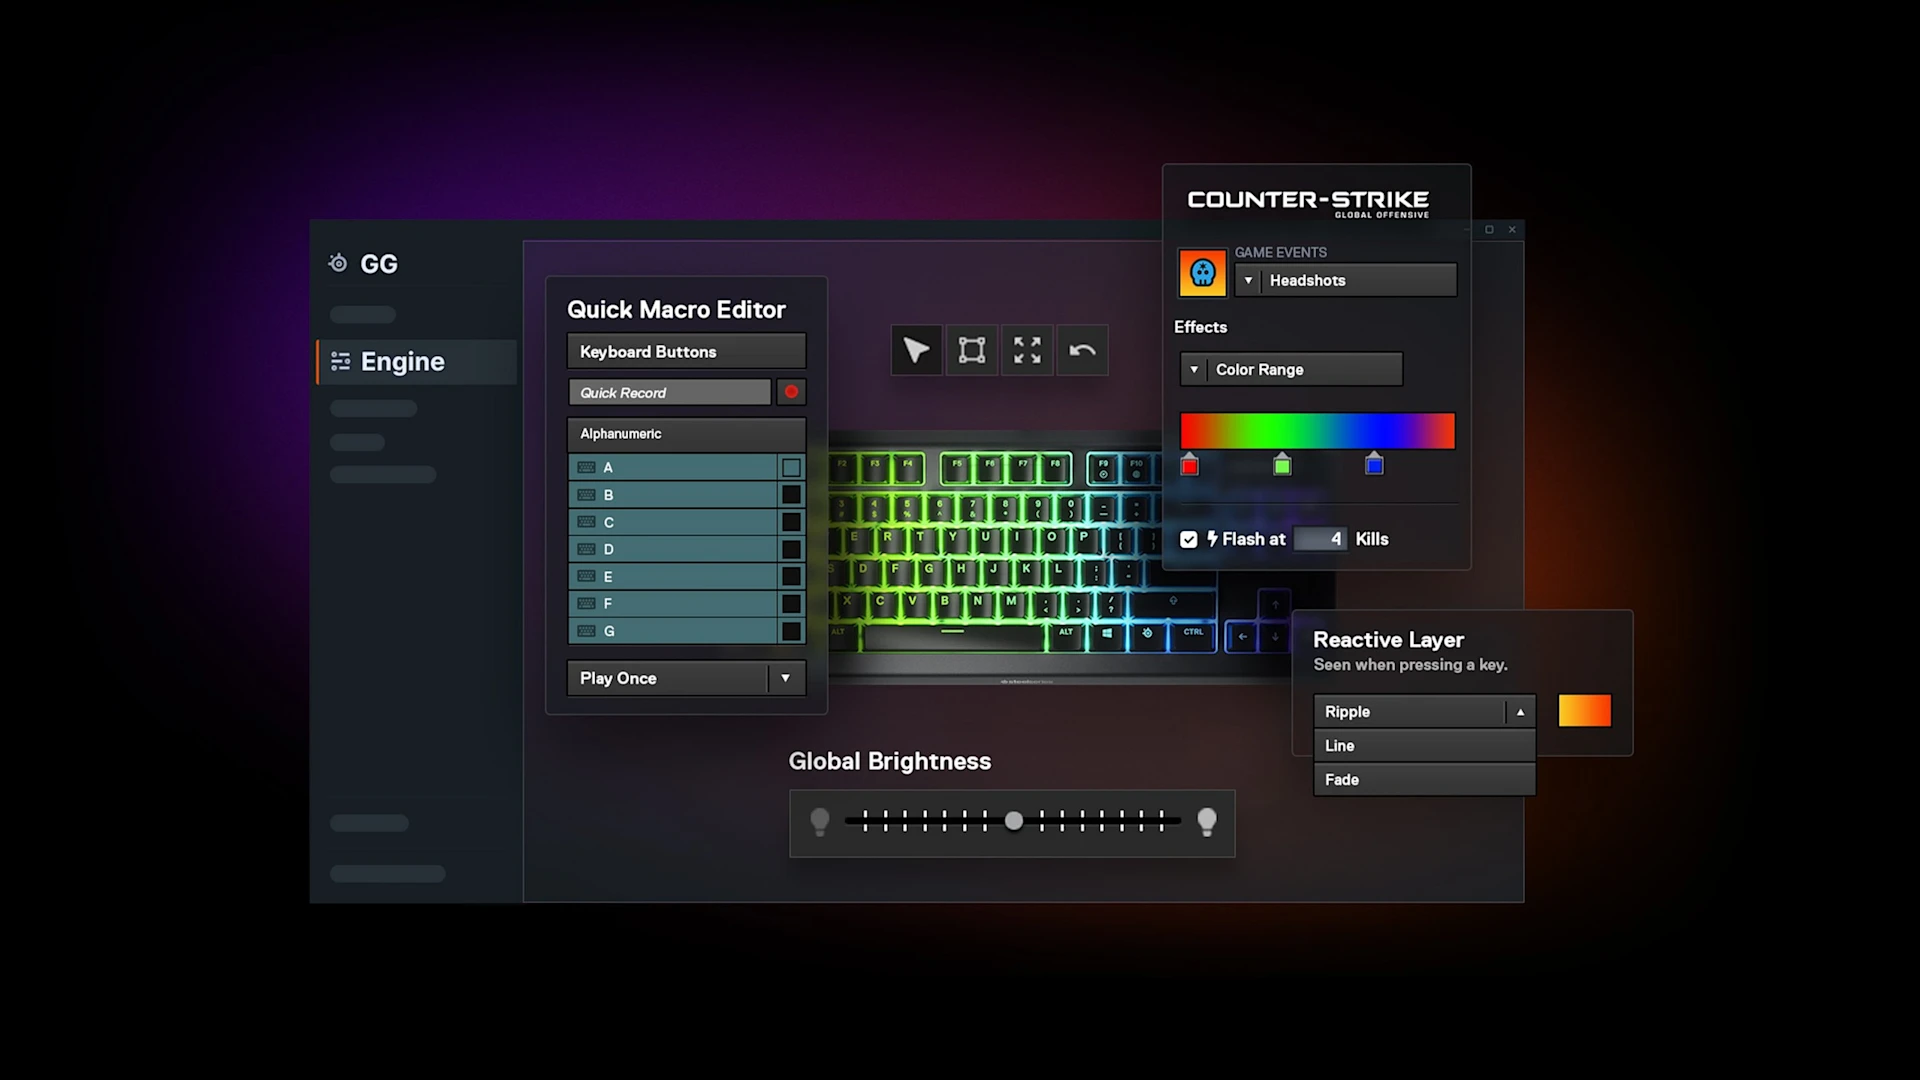Image resolution: width=1920 pixels, height=1080 pixels.
Task: Select the arrow cursor selection tool
Action: point(916,351)
